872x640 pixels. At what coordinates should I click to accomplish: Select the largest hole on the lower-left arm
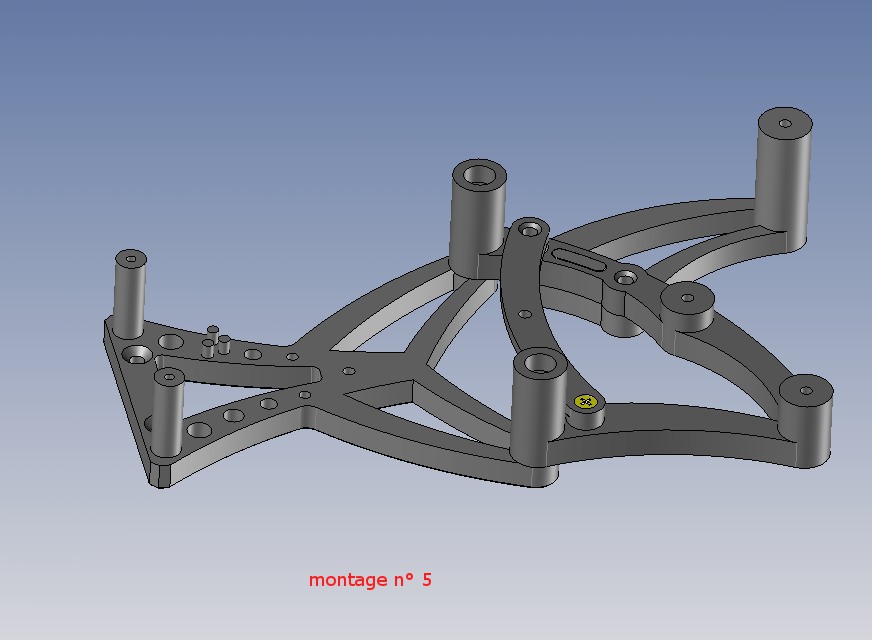pyautogui.click(x=199, y=430)
